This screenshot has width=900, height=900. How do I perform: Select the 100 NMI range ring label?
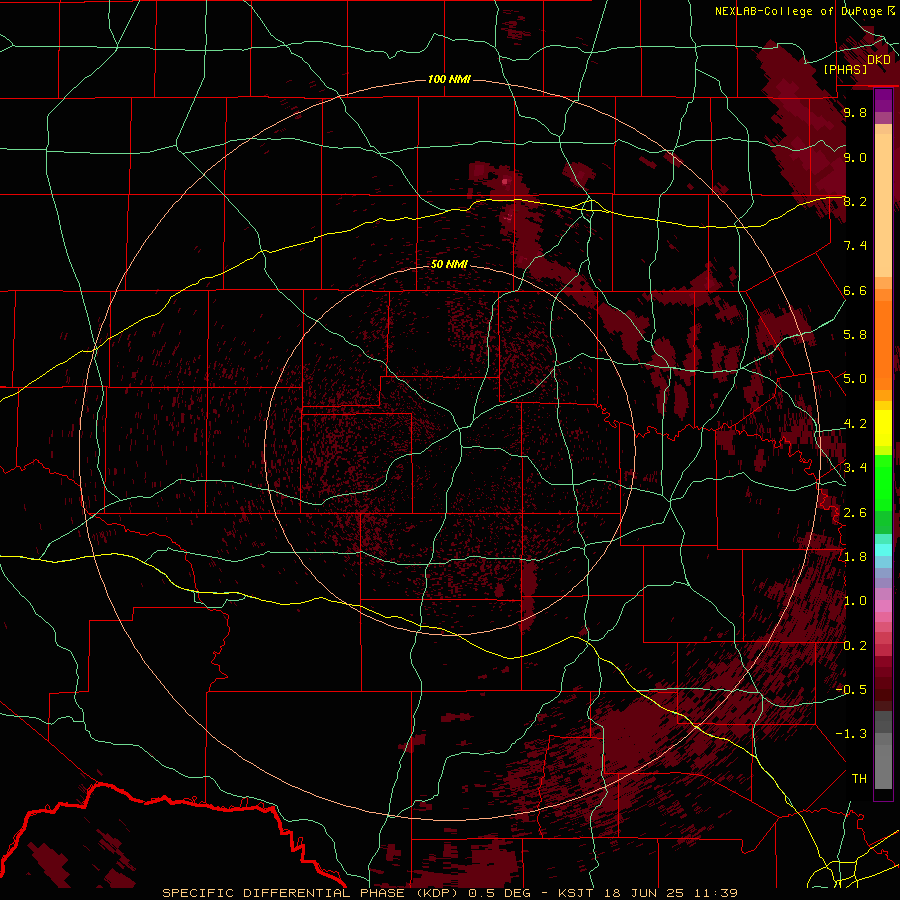[449, 79]
